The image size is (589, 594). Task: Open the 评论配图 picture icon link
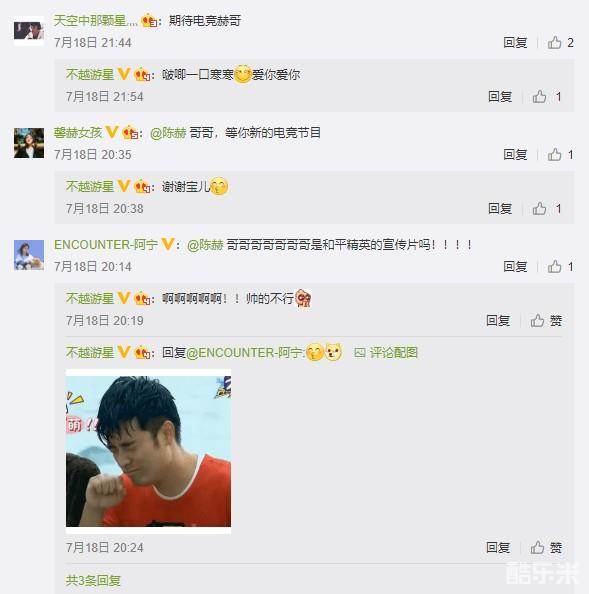386,353
